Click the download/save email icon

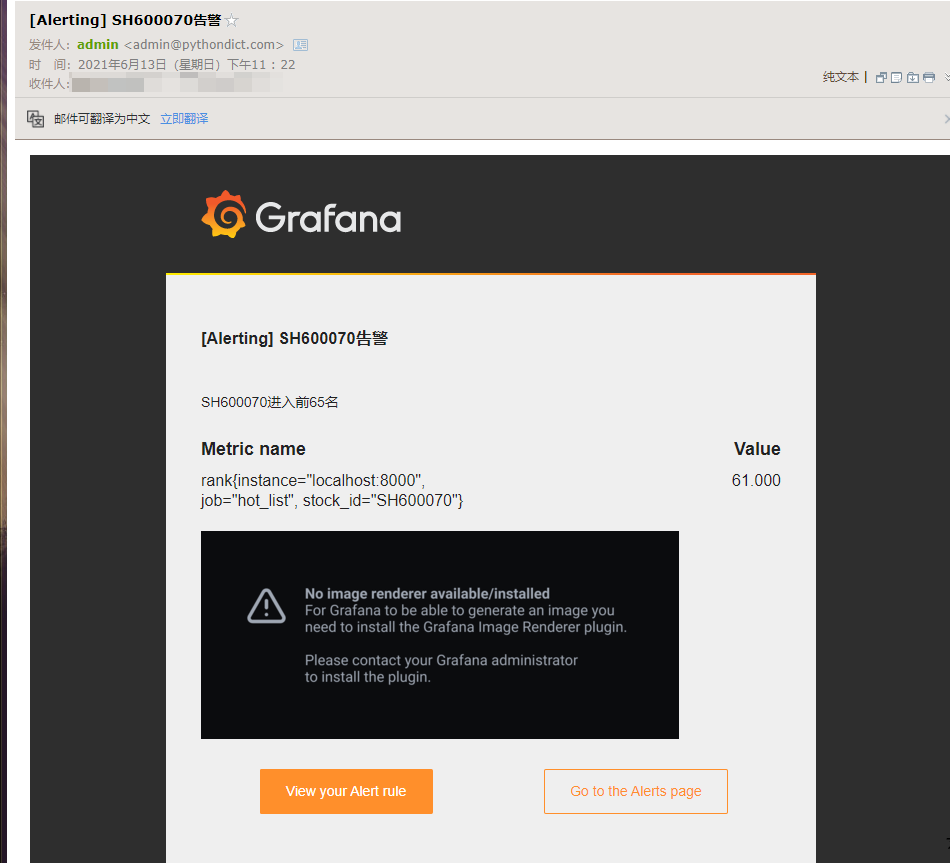pyautogui.click(x=912, y=77)
